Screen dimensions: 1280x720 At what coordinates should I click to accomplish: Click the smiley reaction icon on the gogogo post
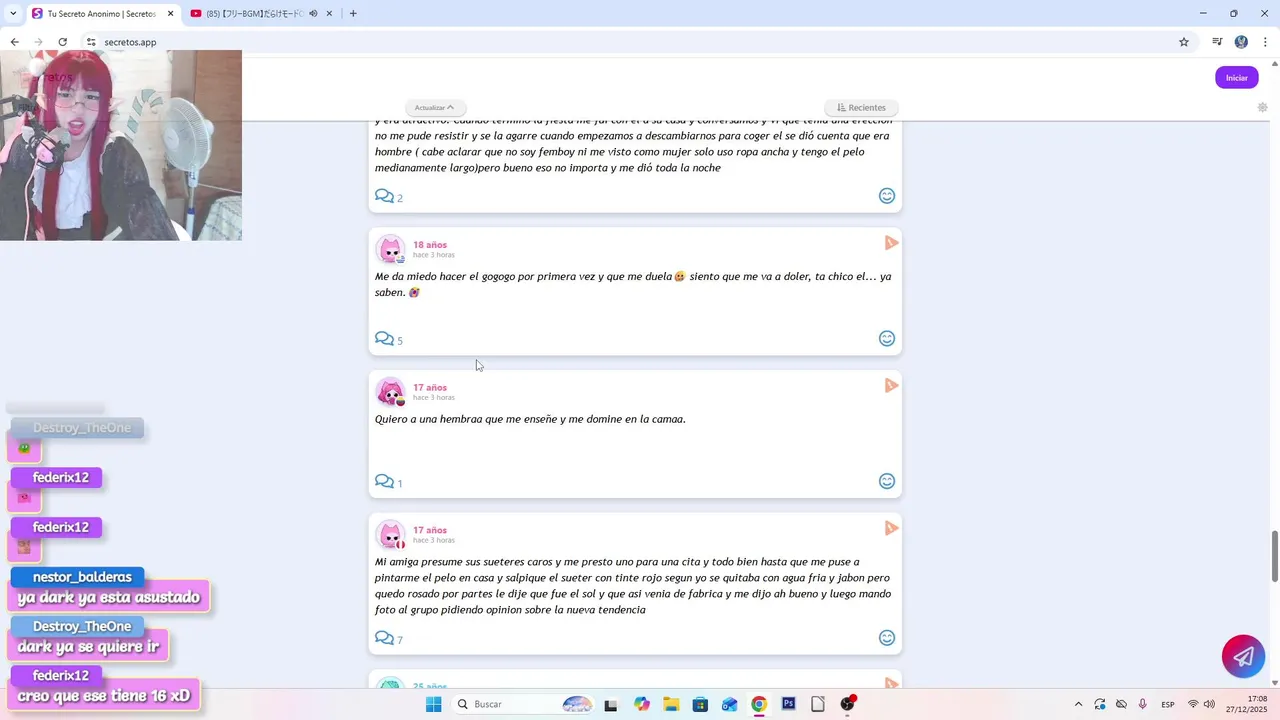click(887, 339)
